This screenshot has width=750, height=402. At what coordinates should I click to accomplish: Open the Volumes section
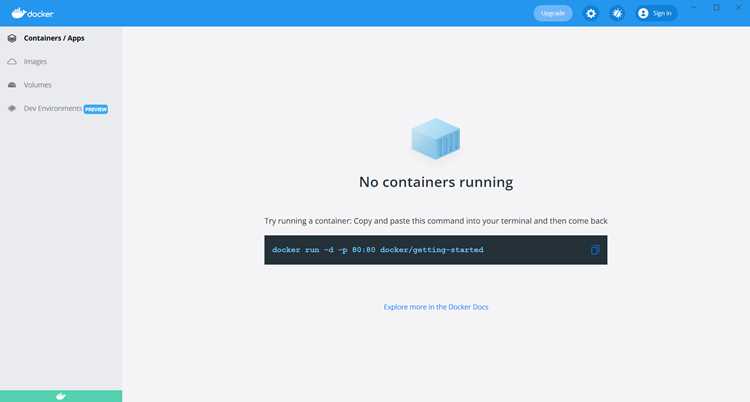37,85
